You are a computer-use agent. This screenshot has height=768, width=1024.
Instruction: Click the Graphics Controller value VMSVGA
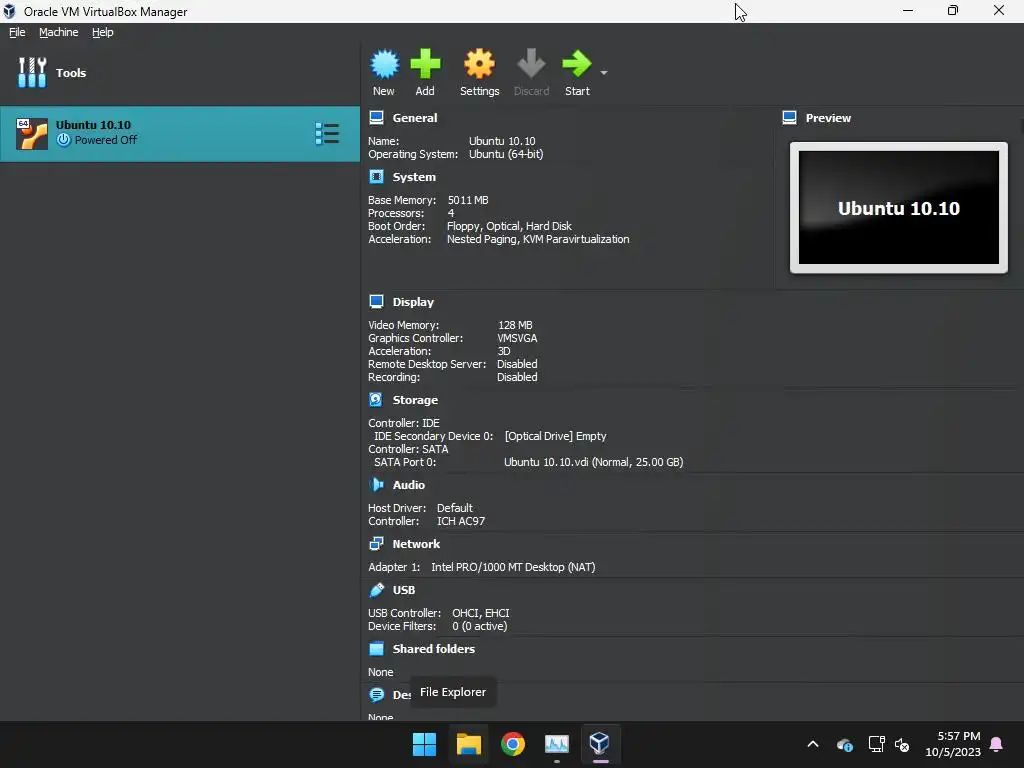(x=517, y=338)
